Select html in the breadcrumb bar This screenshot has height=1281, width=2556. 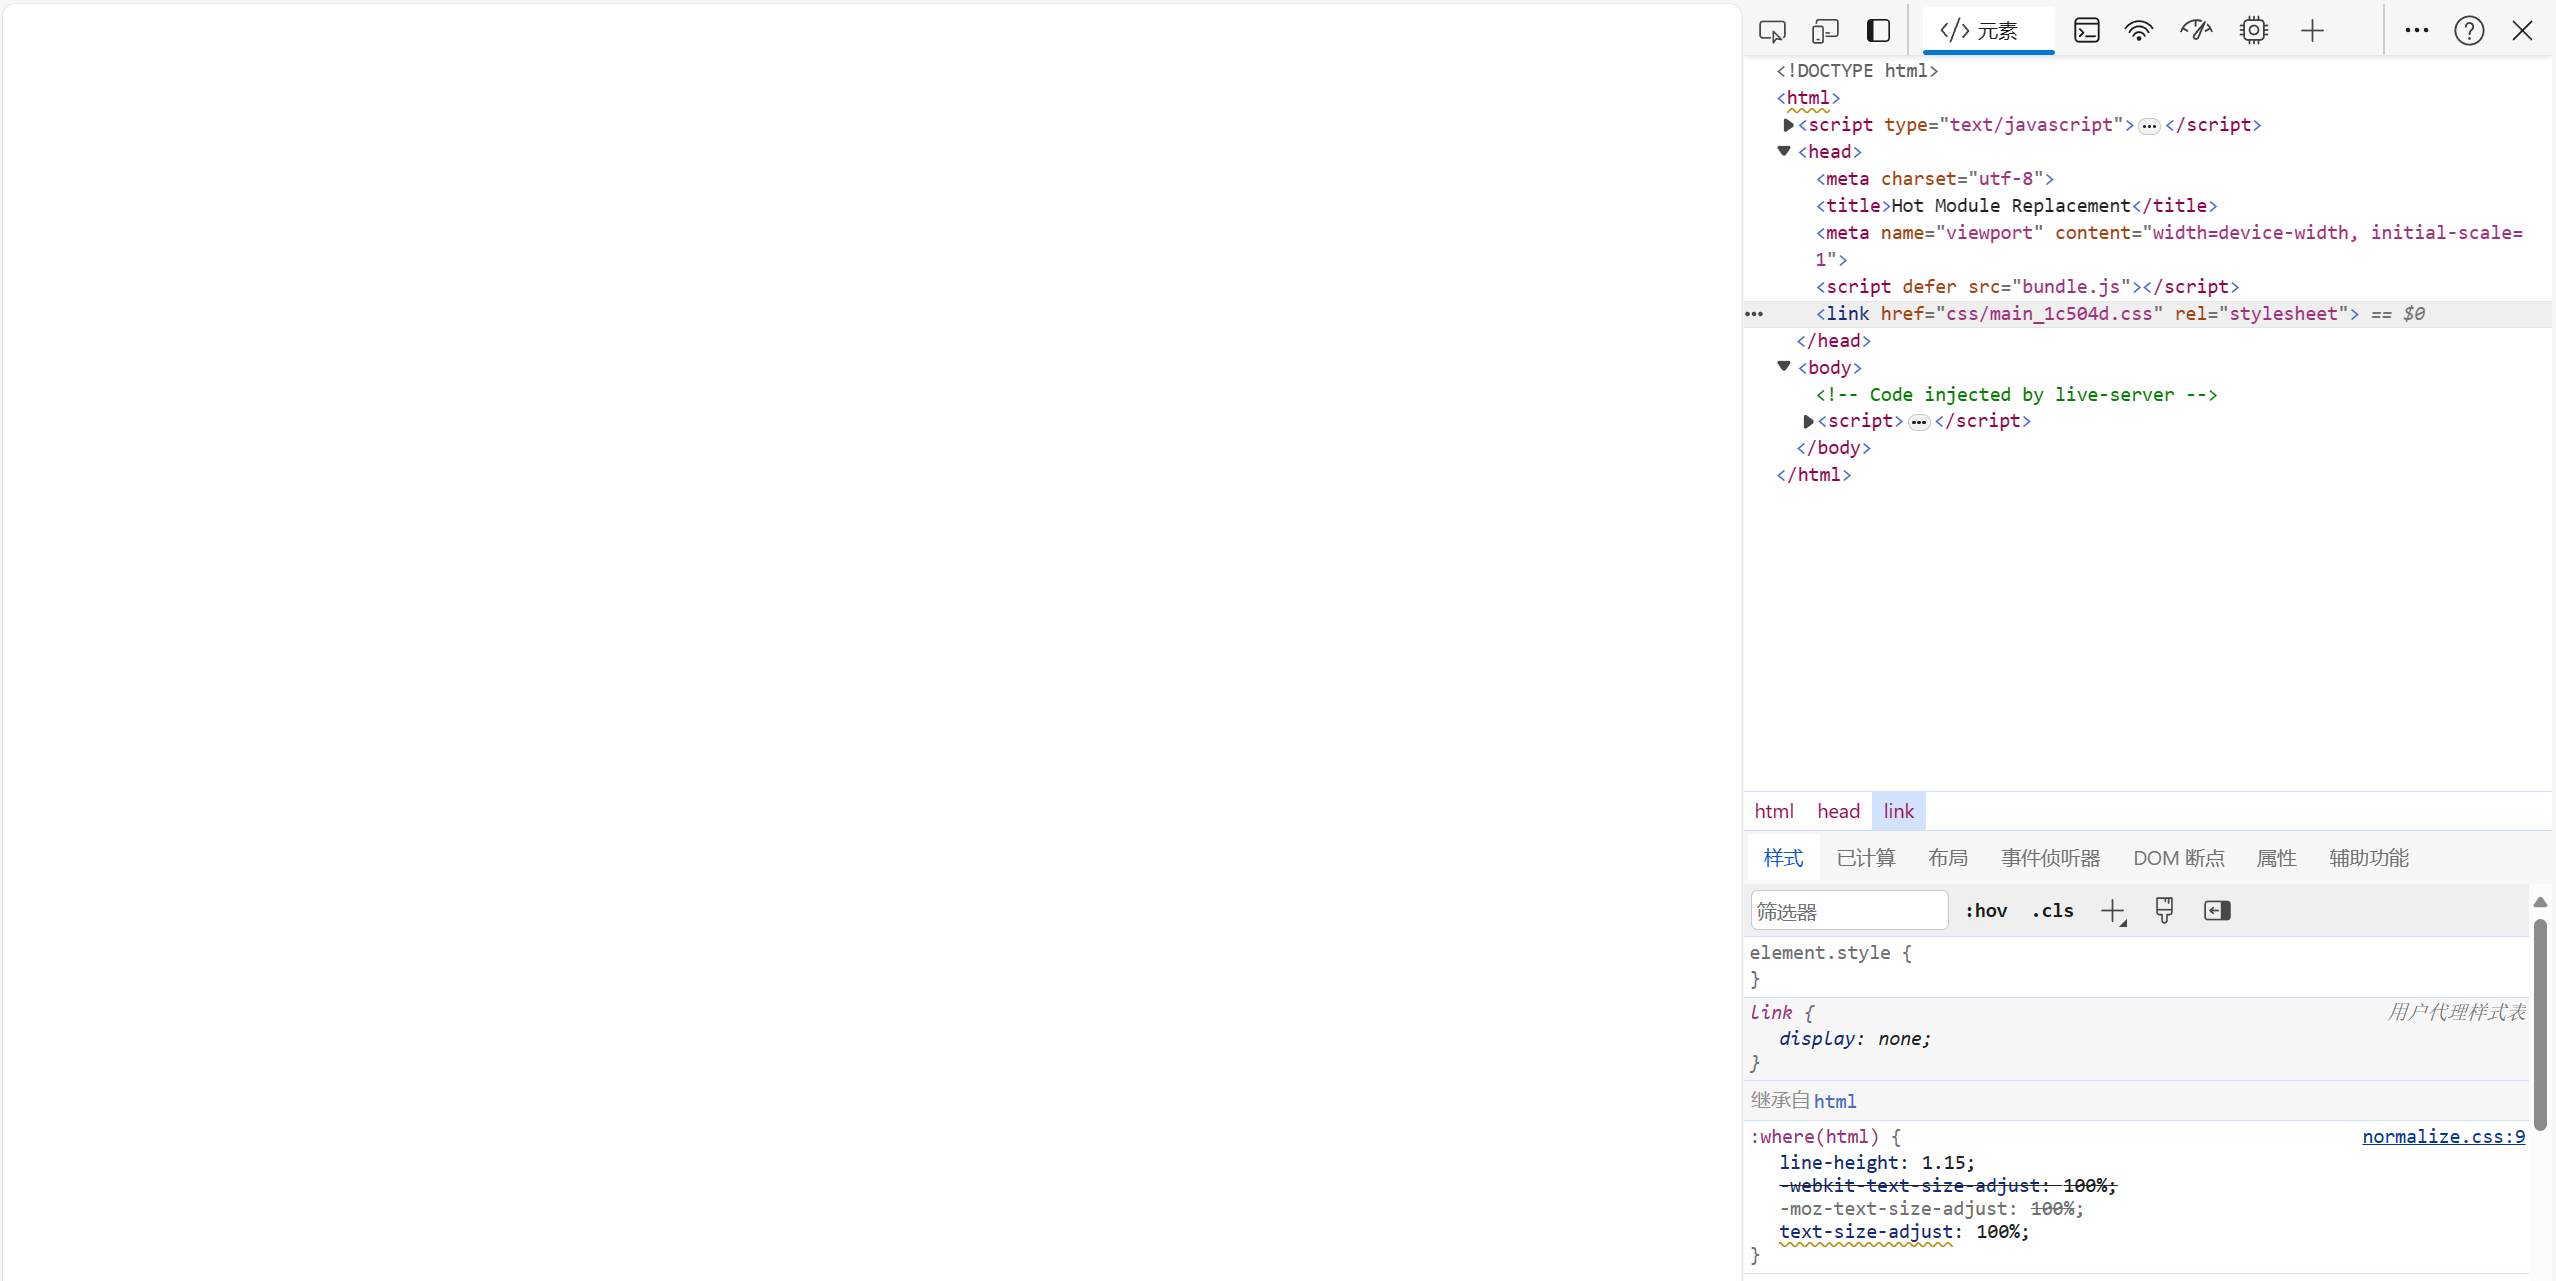[x=1774, y=811]
